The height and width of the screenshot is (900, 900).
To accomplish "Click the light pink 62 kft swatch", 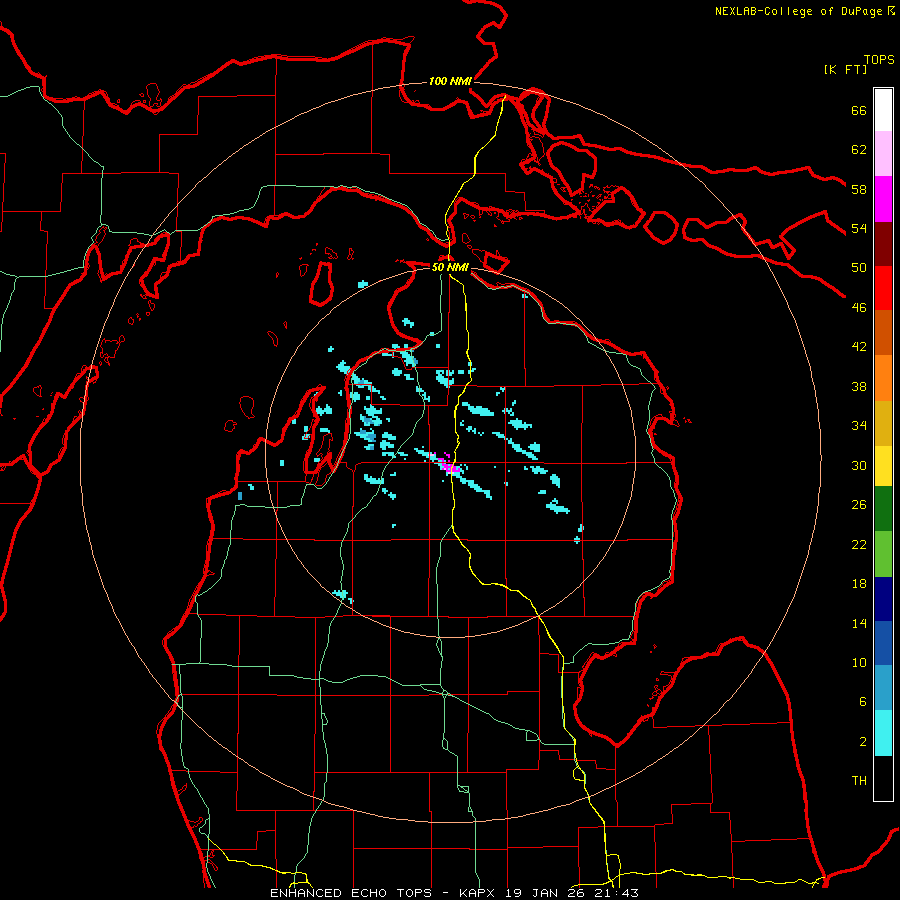I will pyautogui.click(x=883, y=154).
